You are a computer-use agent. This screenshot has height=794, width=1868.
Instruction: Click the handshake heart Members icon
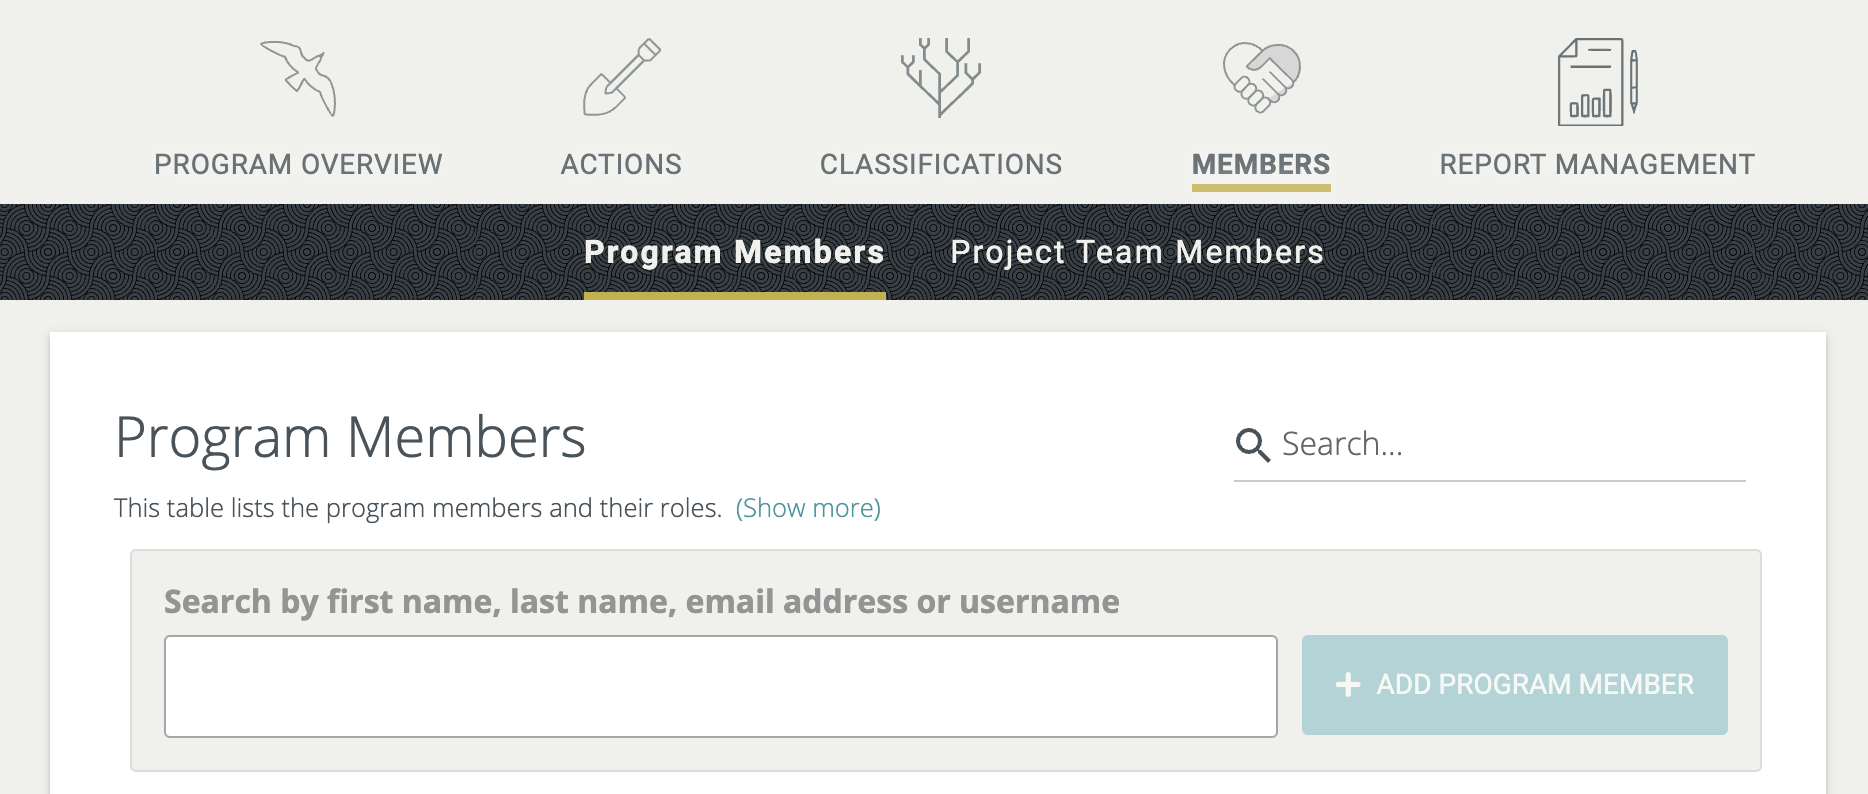(1261, 78)
